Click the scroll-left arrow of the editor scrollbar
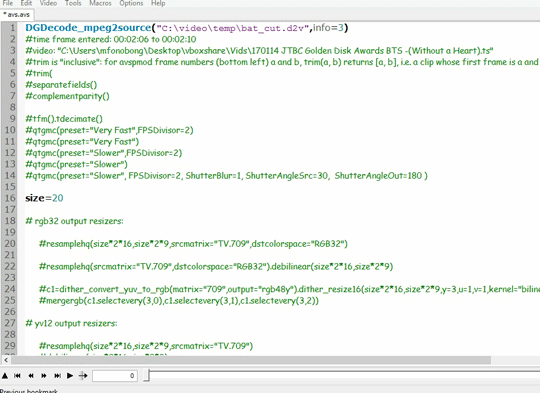Viewport: 540px width, 393px height. pos(6,360)
